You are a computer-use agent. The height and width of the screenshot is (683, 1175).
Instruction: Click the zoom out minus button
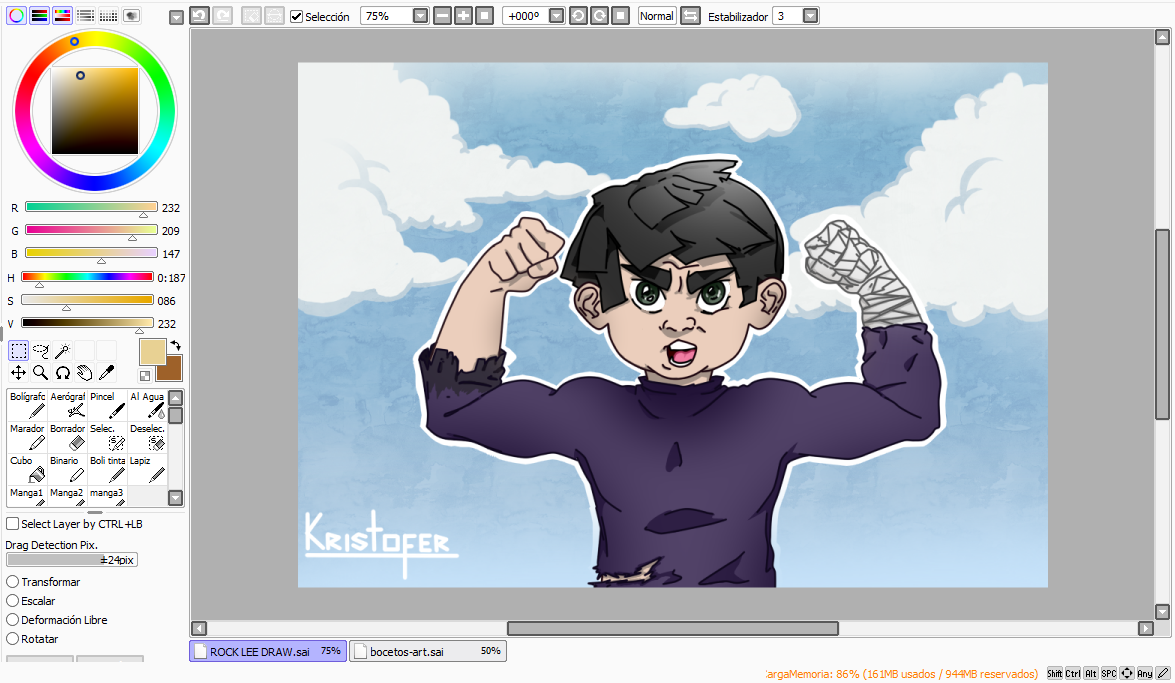(x=442, y=16)
